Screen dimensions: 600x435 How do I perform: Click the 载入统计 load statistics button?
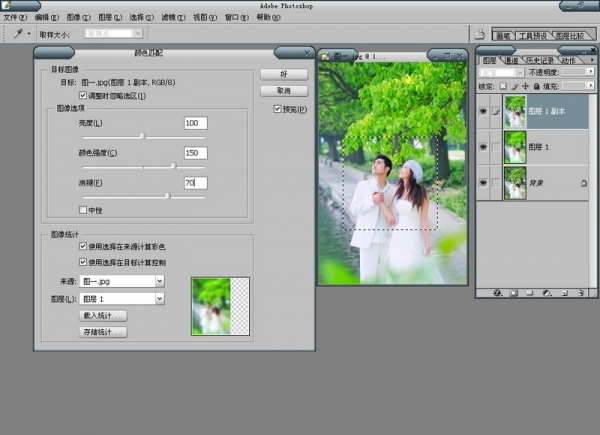[103, 316]
